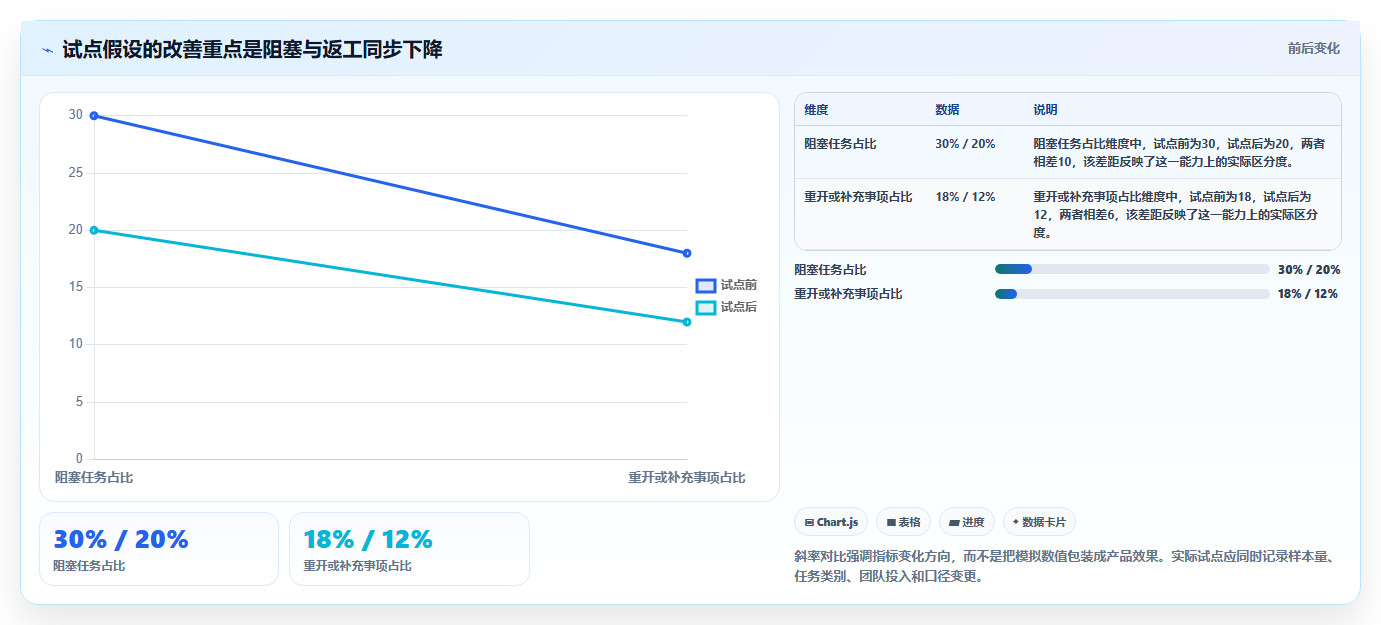The width and height of the screenshot is (1381, 625).
Task: Click the 重开或补充事项占比 x-axis label
Action: click(x=687, y=478)
